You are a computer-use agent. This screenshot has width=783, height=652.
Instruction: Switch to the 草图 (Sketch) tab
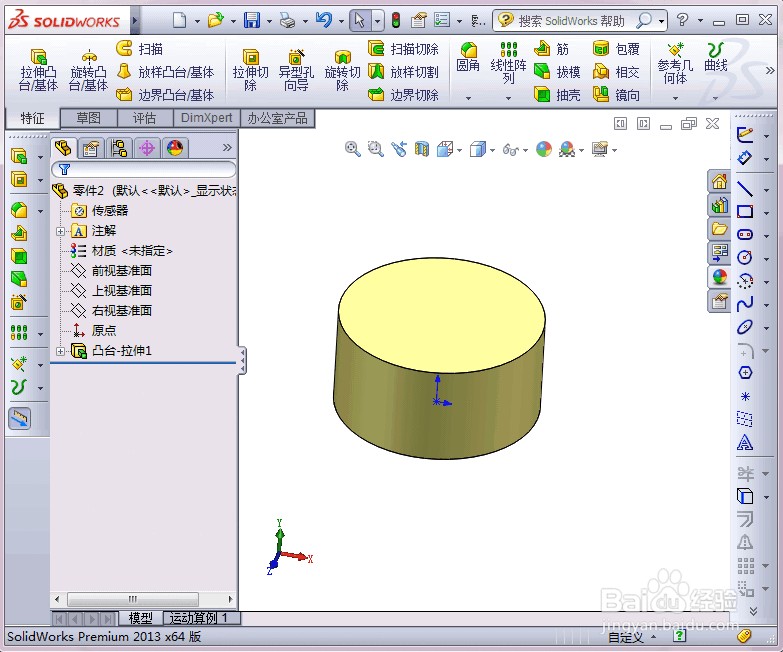pyautogui.click(x=89, y=118)
